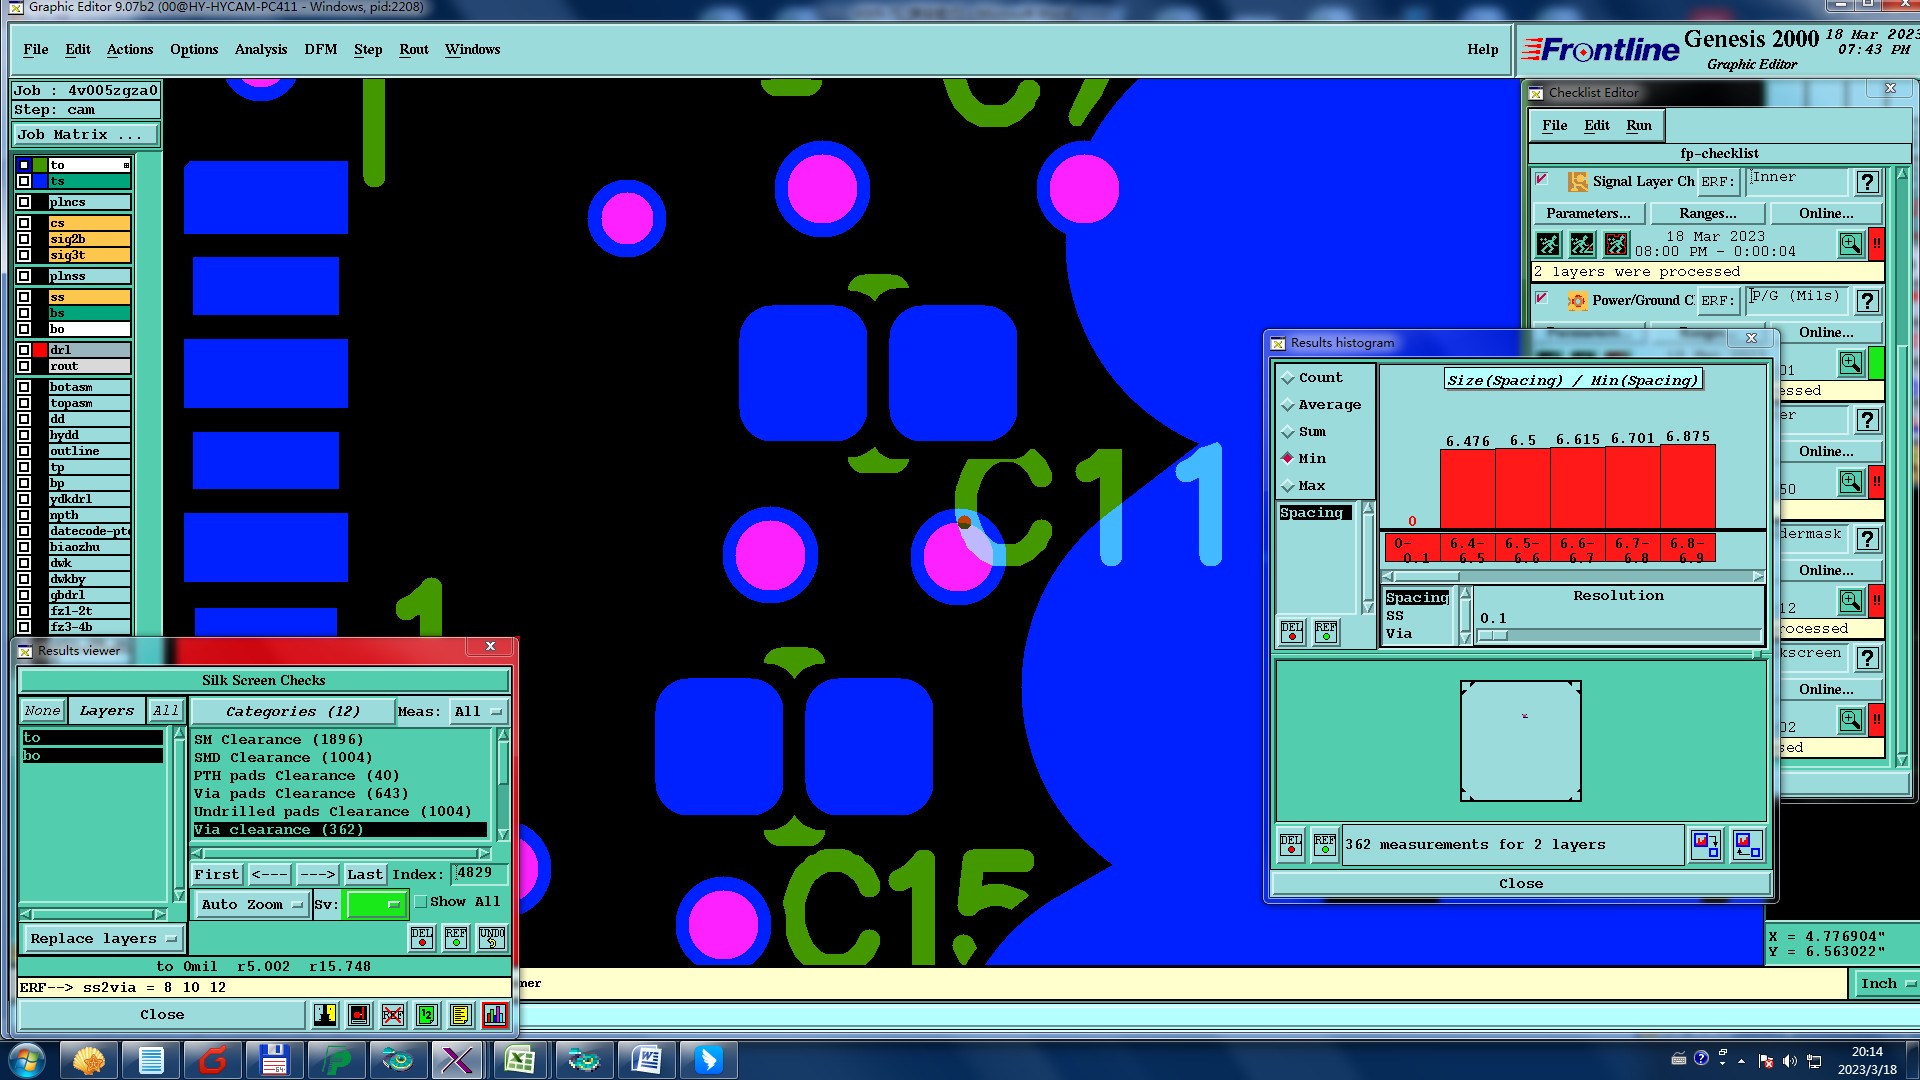Expand the Meas All dropdown
1920x1080 pixels.
pos(477,712)
